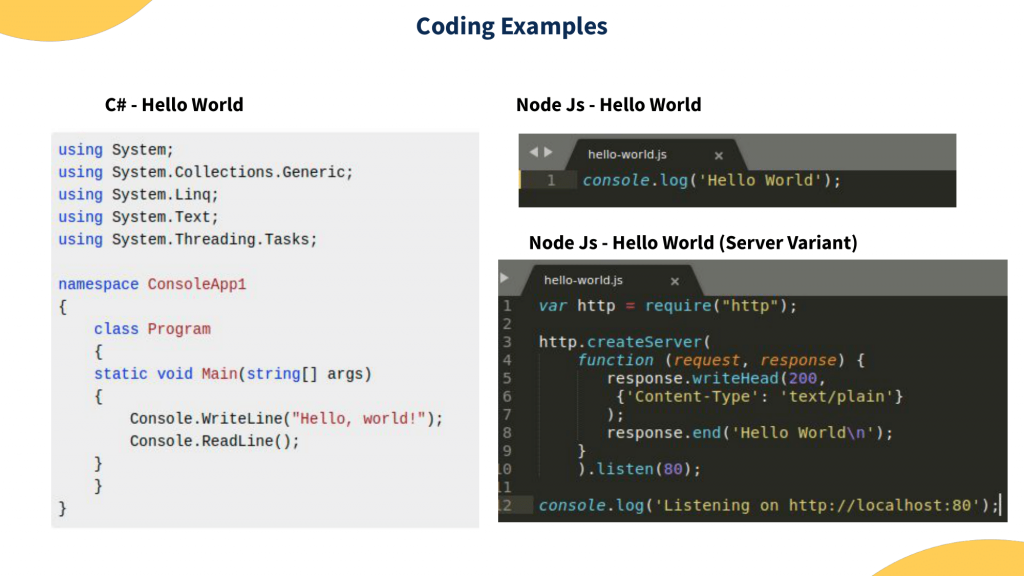Click 'using System.Threading.Tasks;' line
Screen dimensions: 1024x576
click(187, 239)
